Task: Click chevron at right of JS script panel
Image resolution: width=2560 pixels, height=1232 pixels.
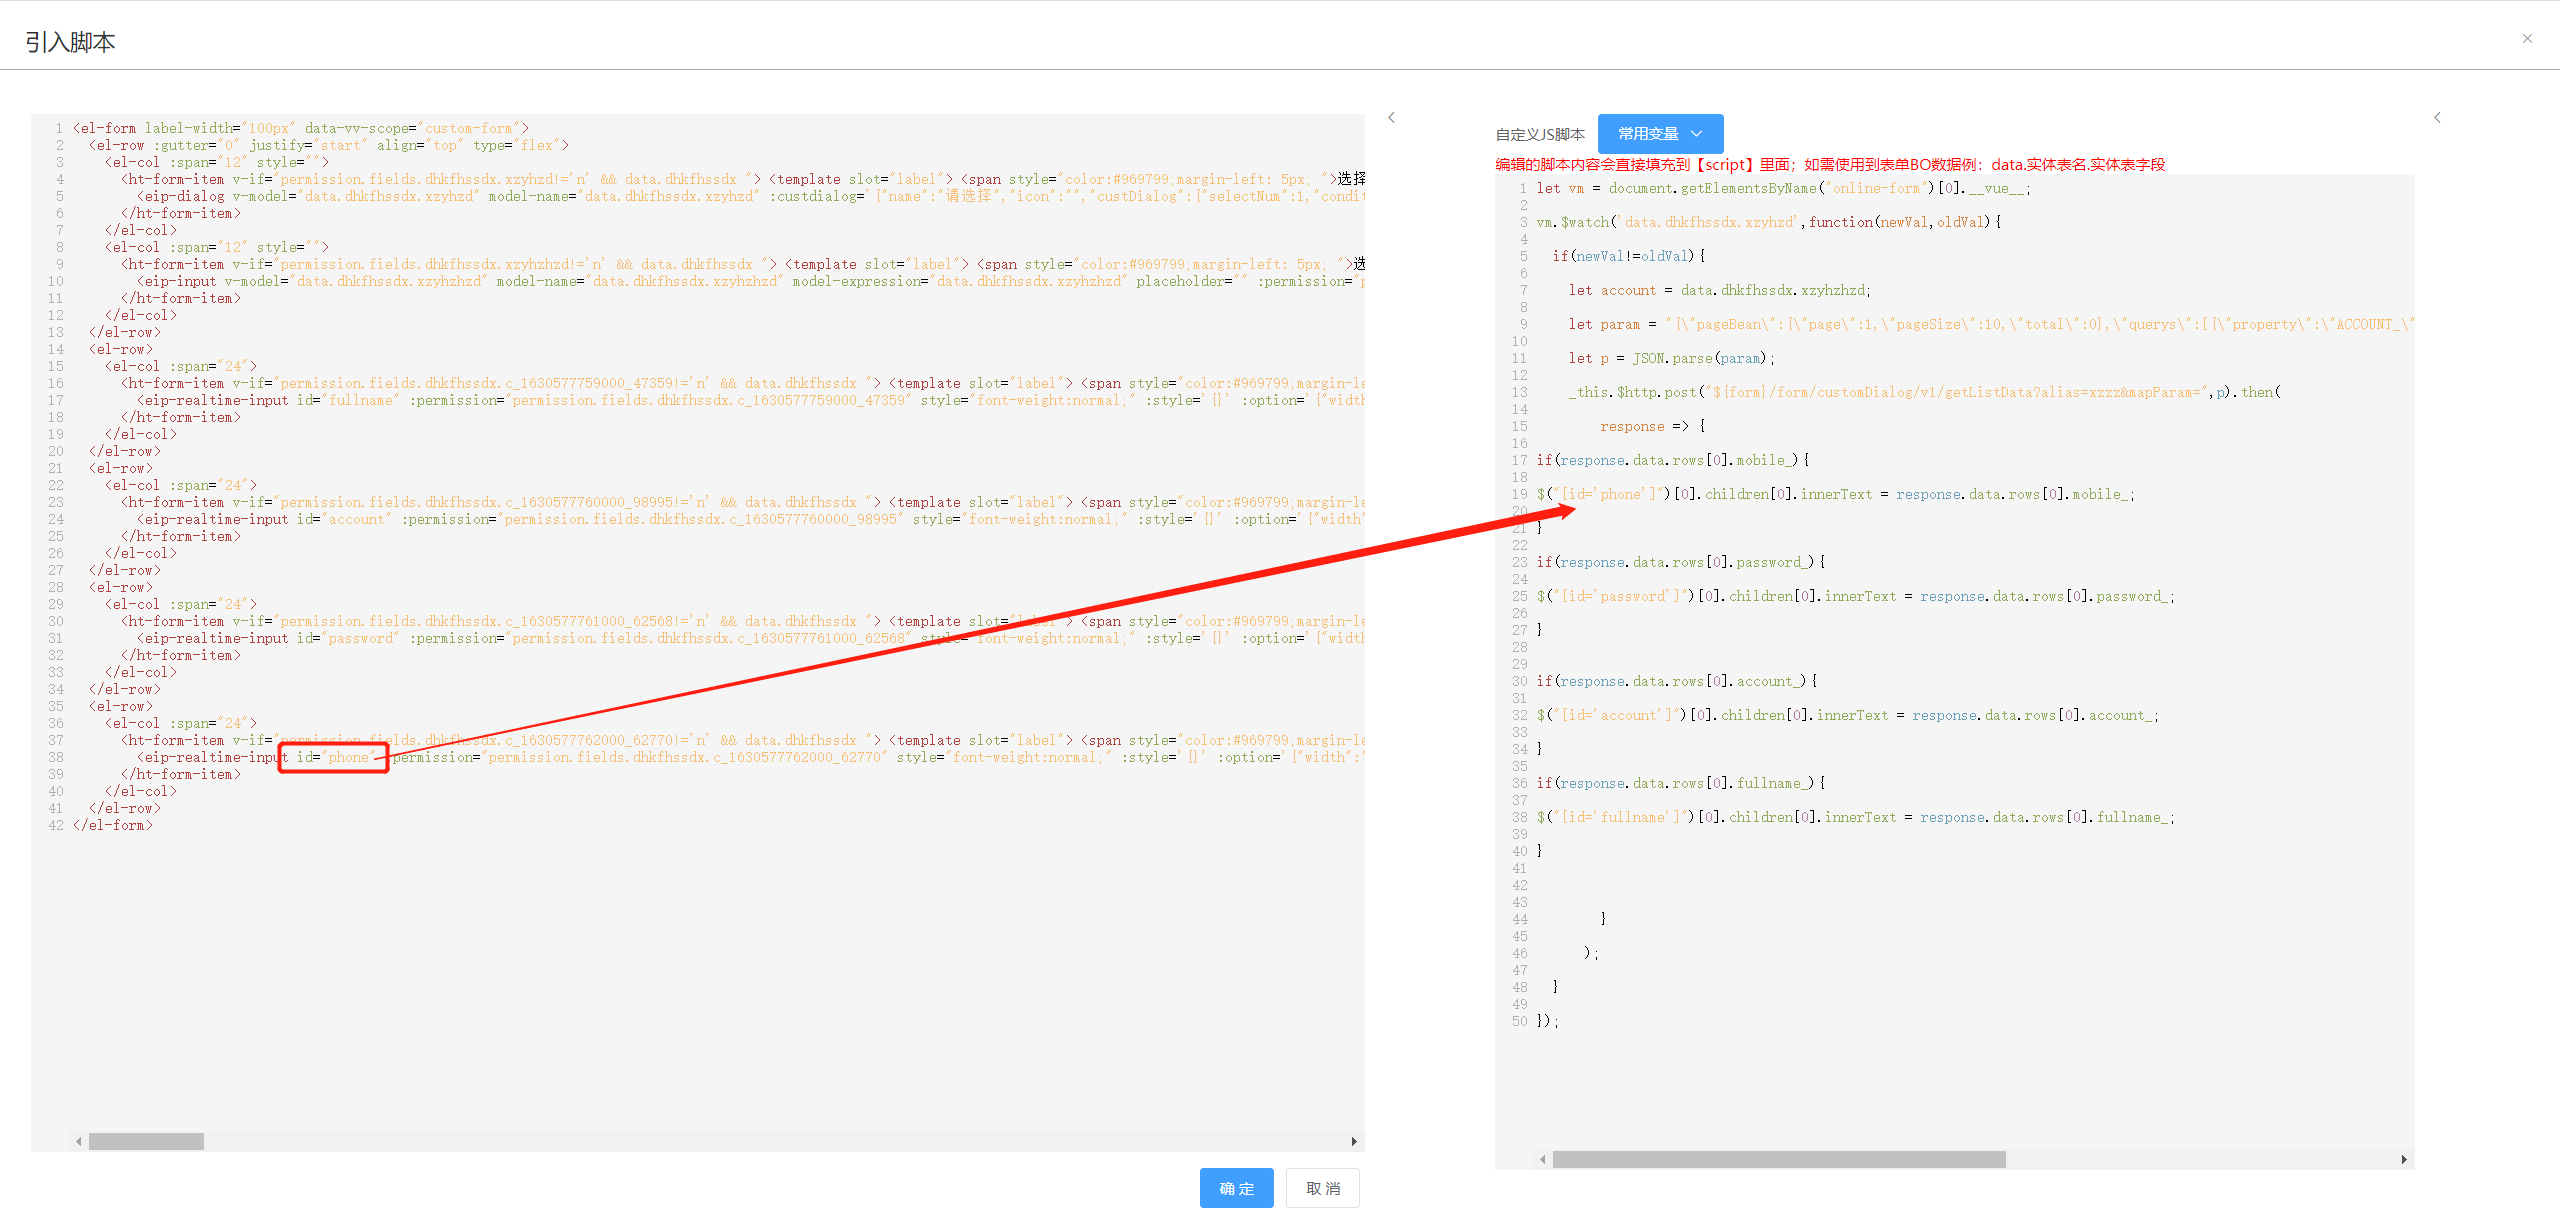Action: point(2437,118)
